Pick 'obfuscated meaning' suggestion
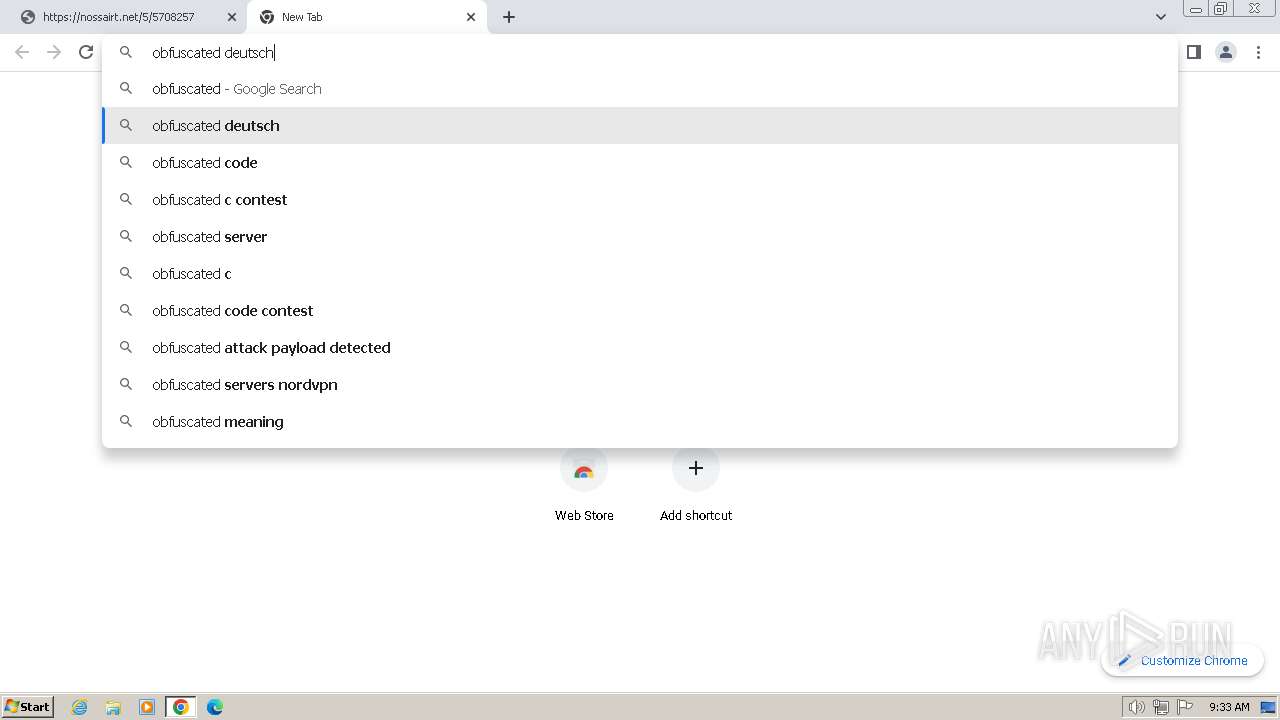This screenshot has height=720, width=1280. tap(640, 422)
